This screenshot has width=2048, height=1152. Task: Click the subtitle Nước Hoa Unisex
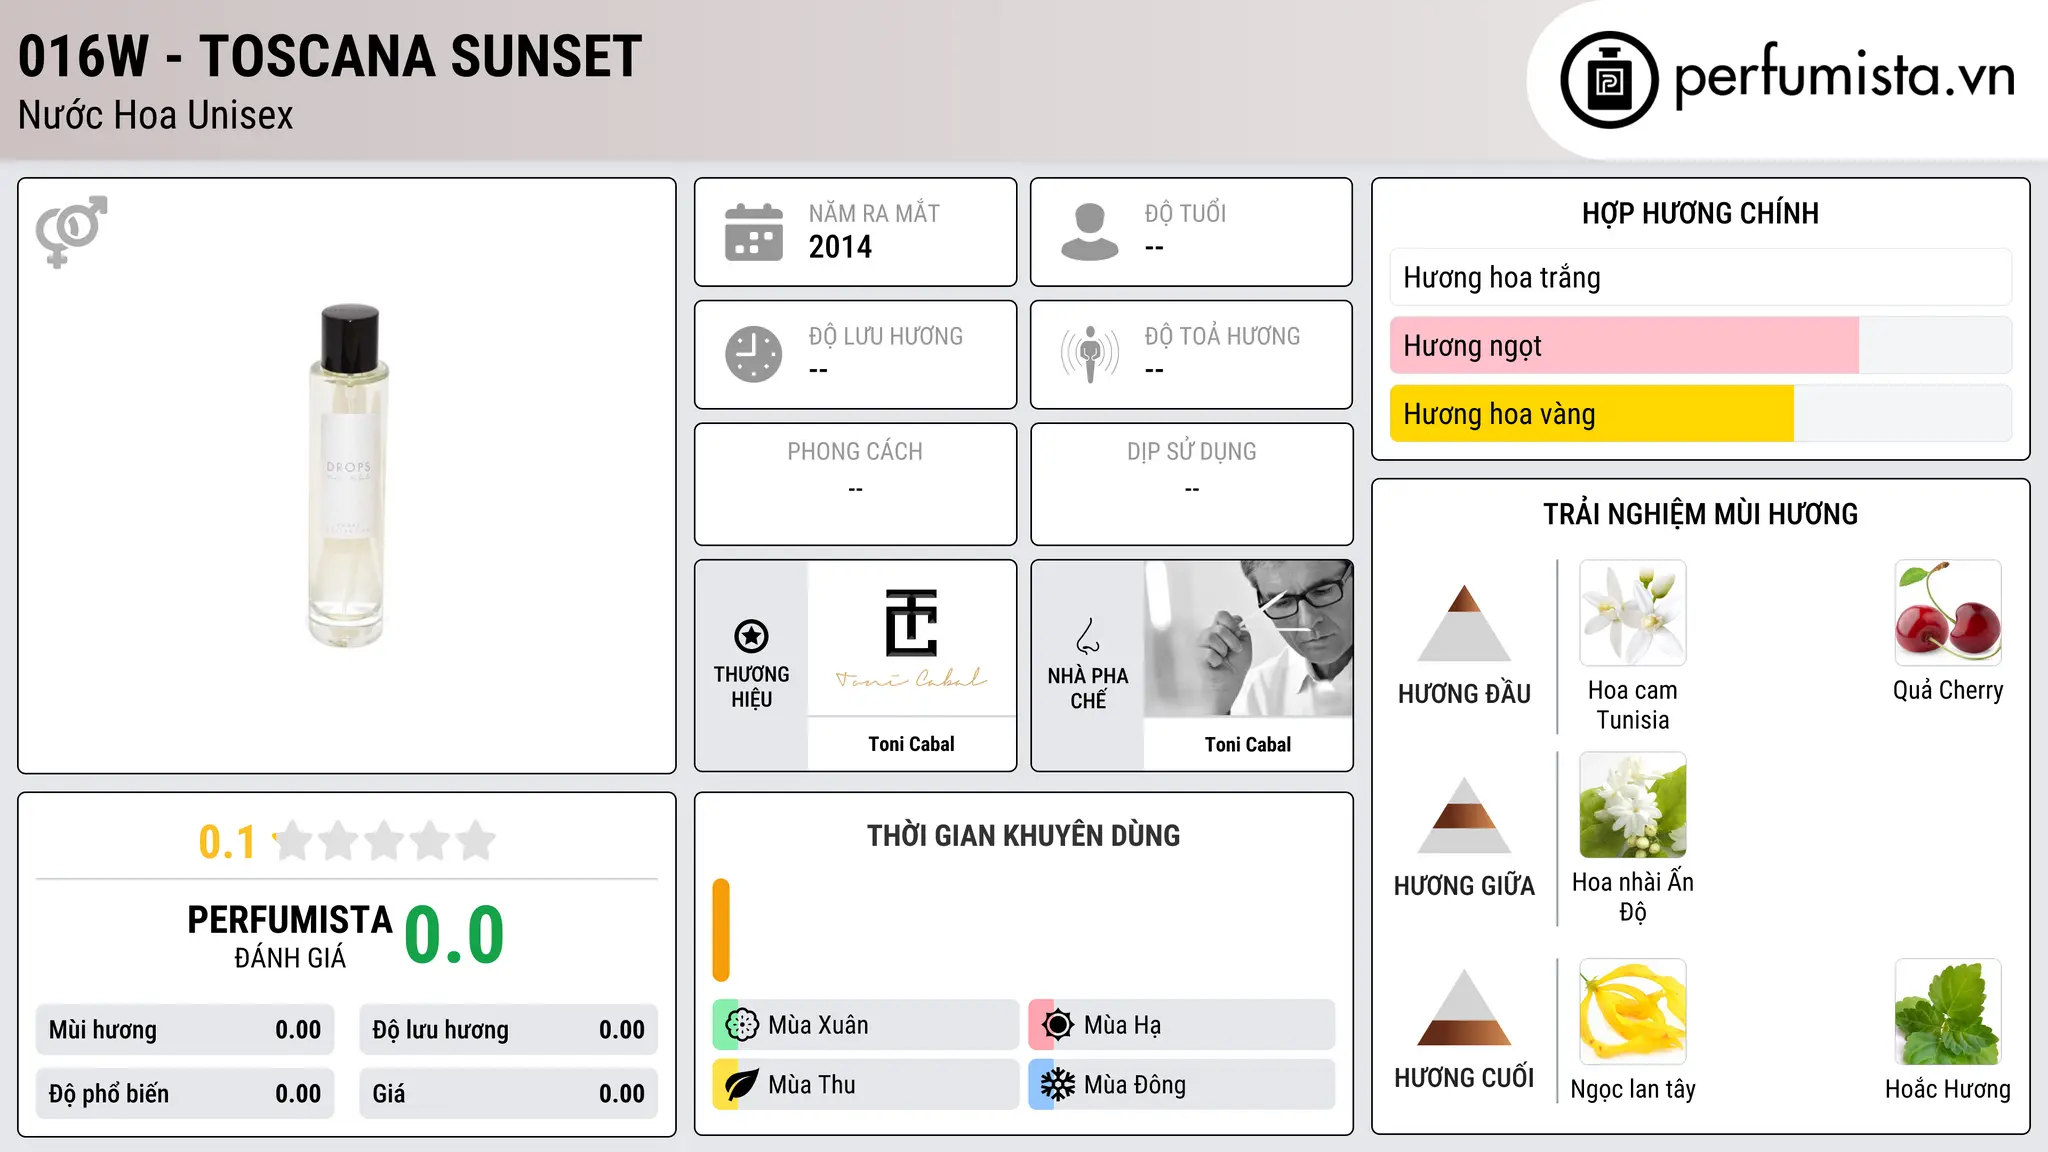[156, 116]
